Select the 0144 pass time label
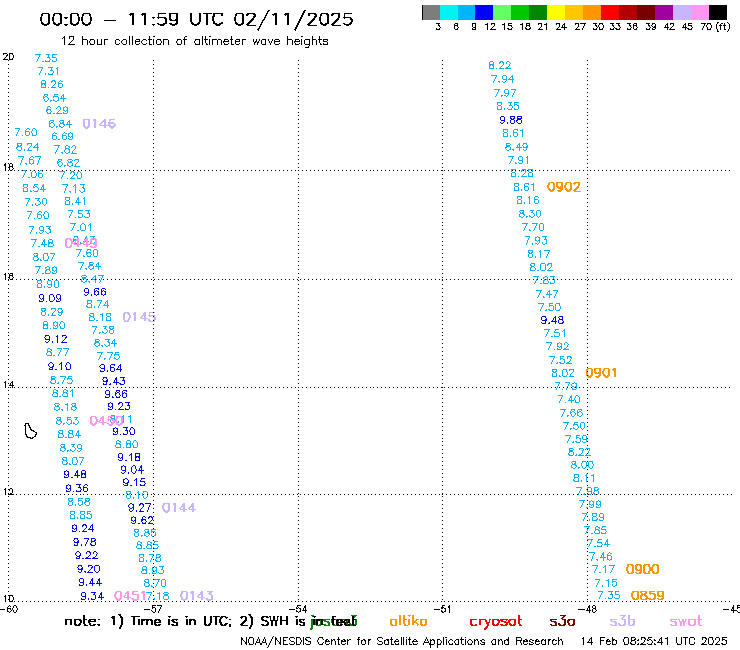 click(x=179, y=507)
